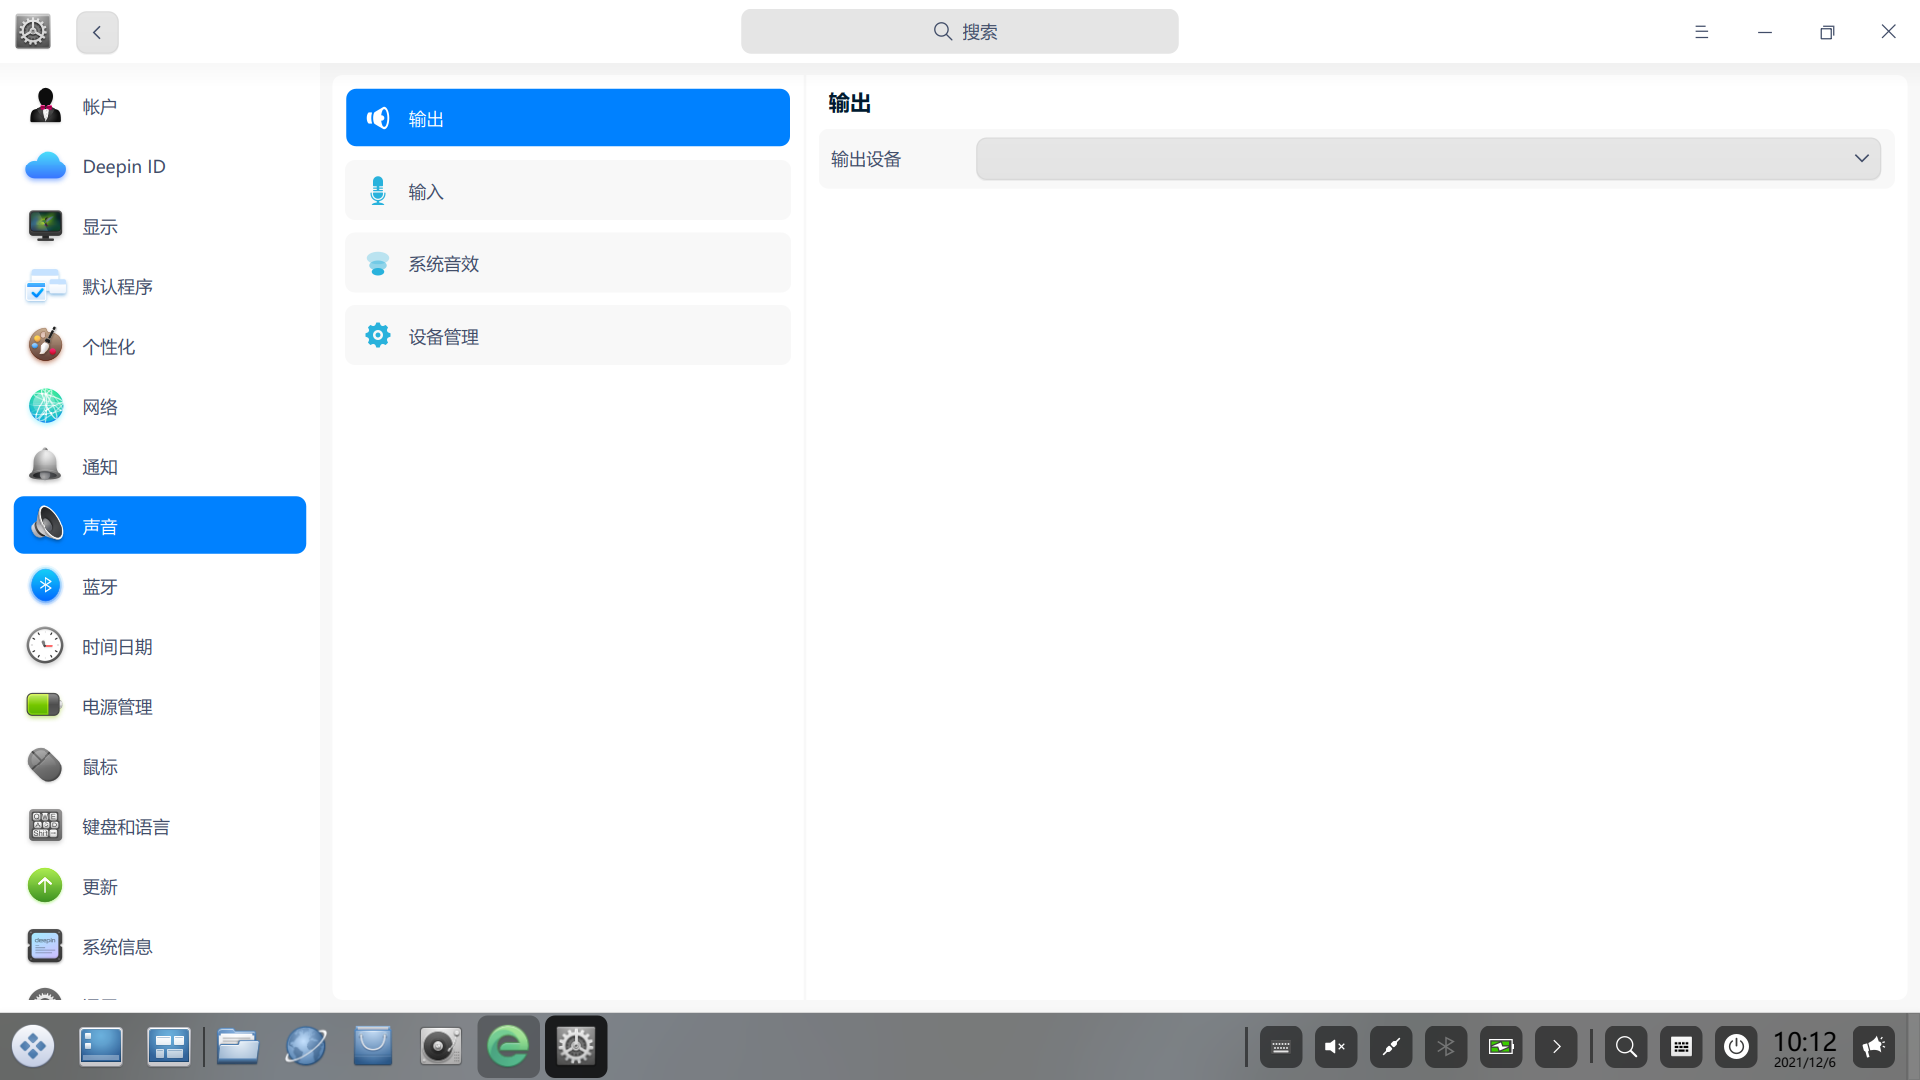Click the back navigation button
The height and width of the screenshot is (1080, 1920).
tap(97, 32)
